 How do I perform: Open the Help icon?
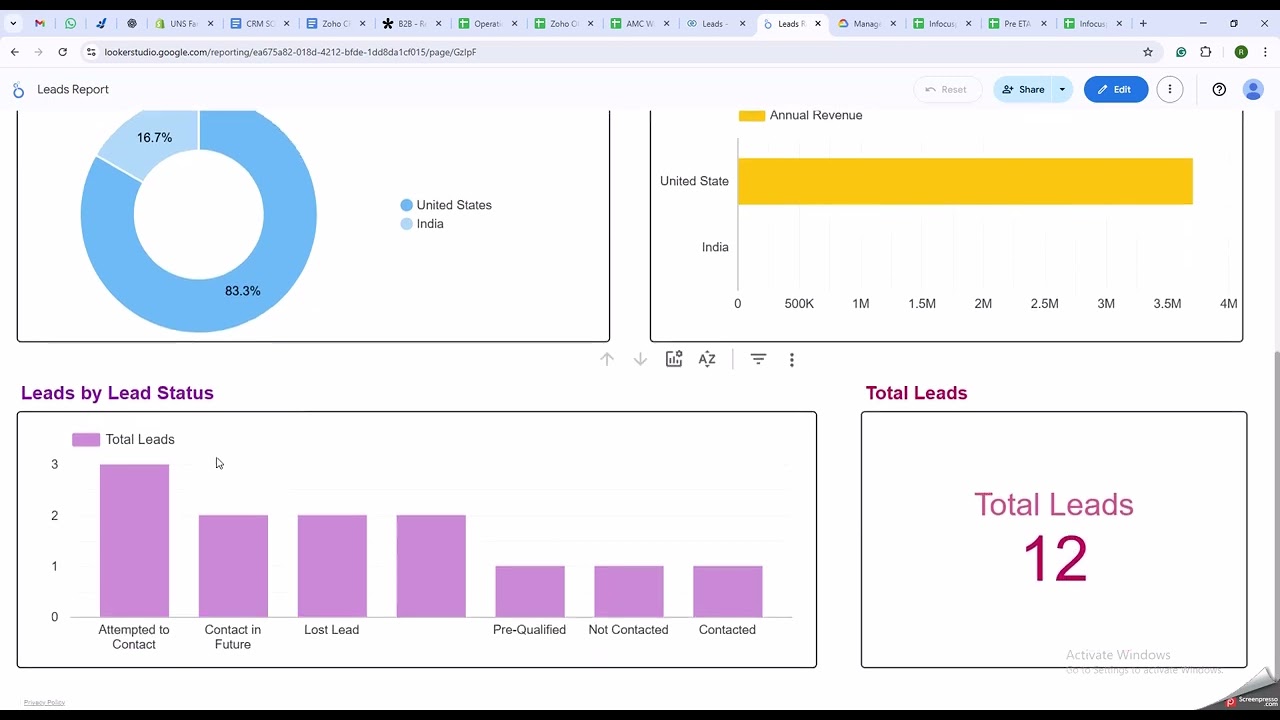pos(1219,89)
